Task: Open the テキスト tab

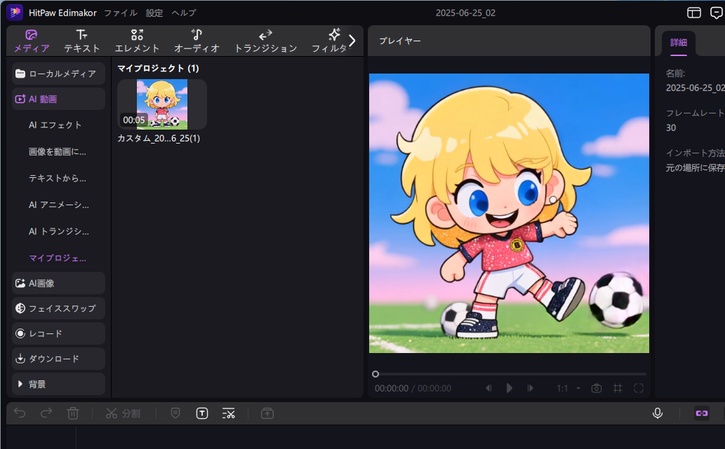Action: click(81, 41)
